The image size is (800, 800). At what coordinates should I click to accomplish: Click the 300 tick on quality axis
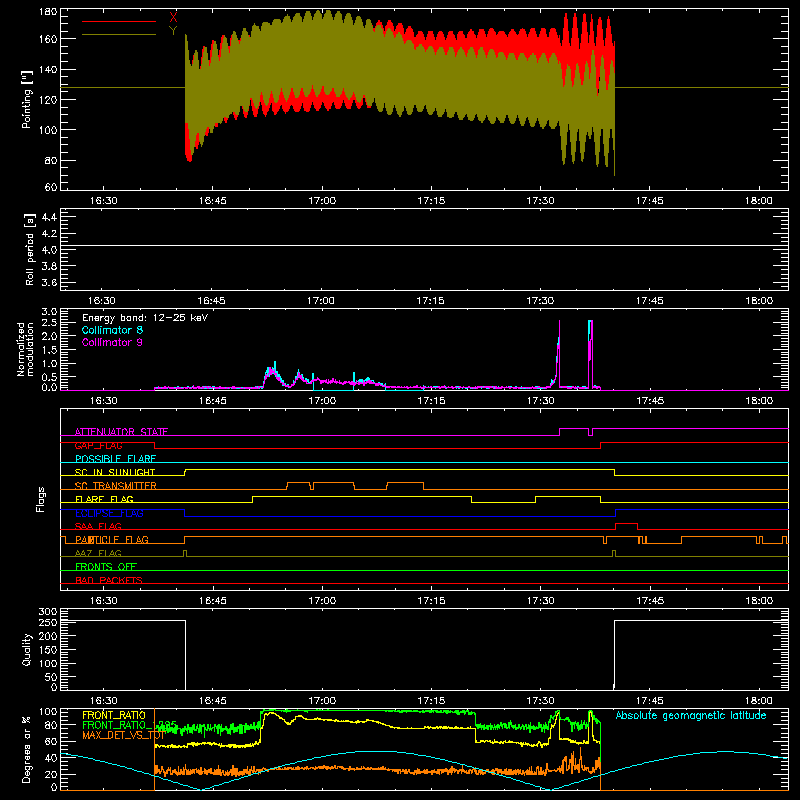pos(48,612)
